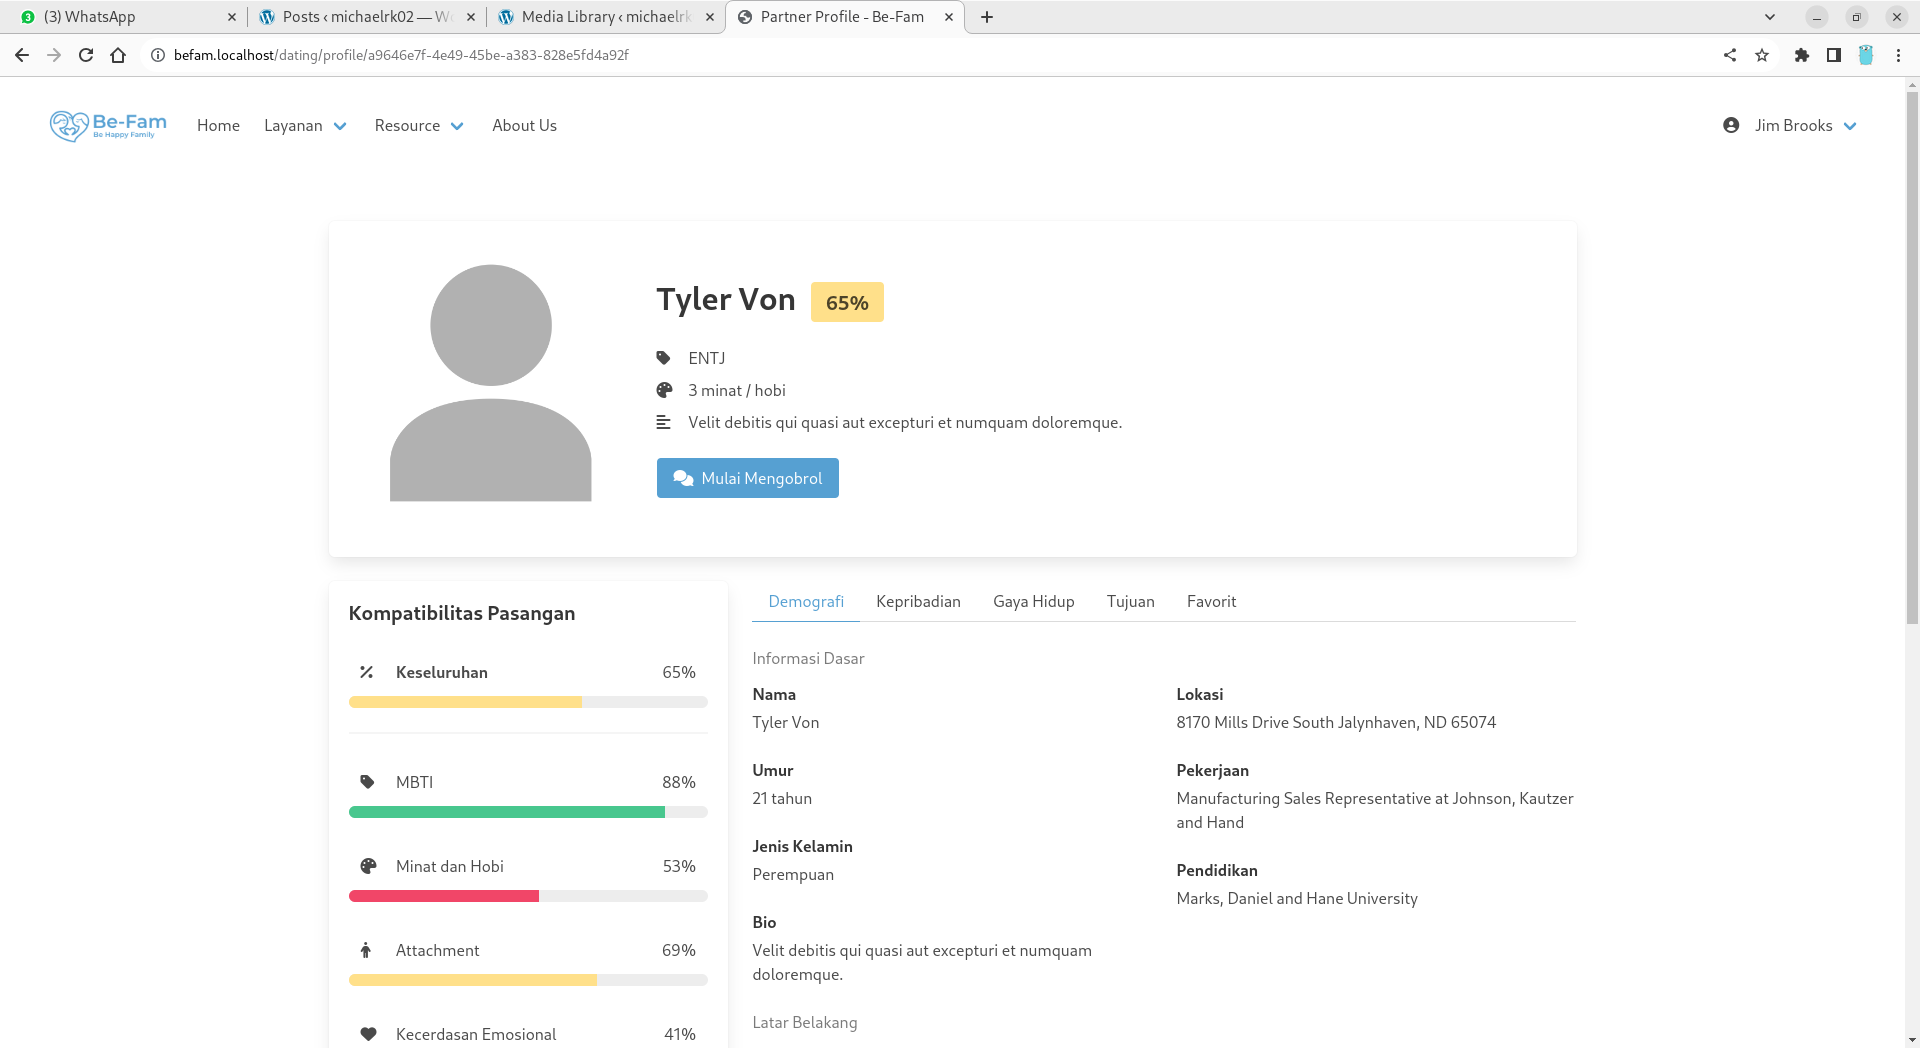Click the Mulai Mengobrol button
Image resolution: width=1920 pixels, height=1048 pixels.
(747, 478)
